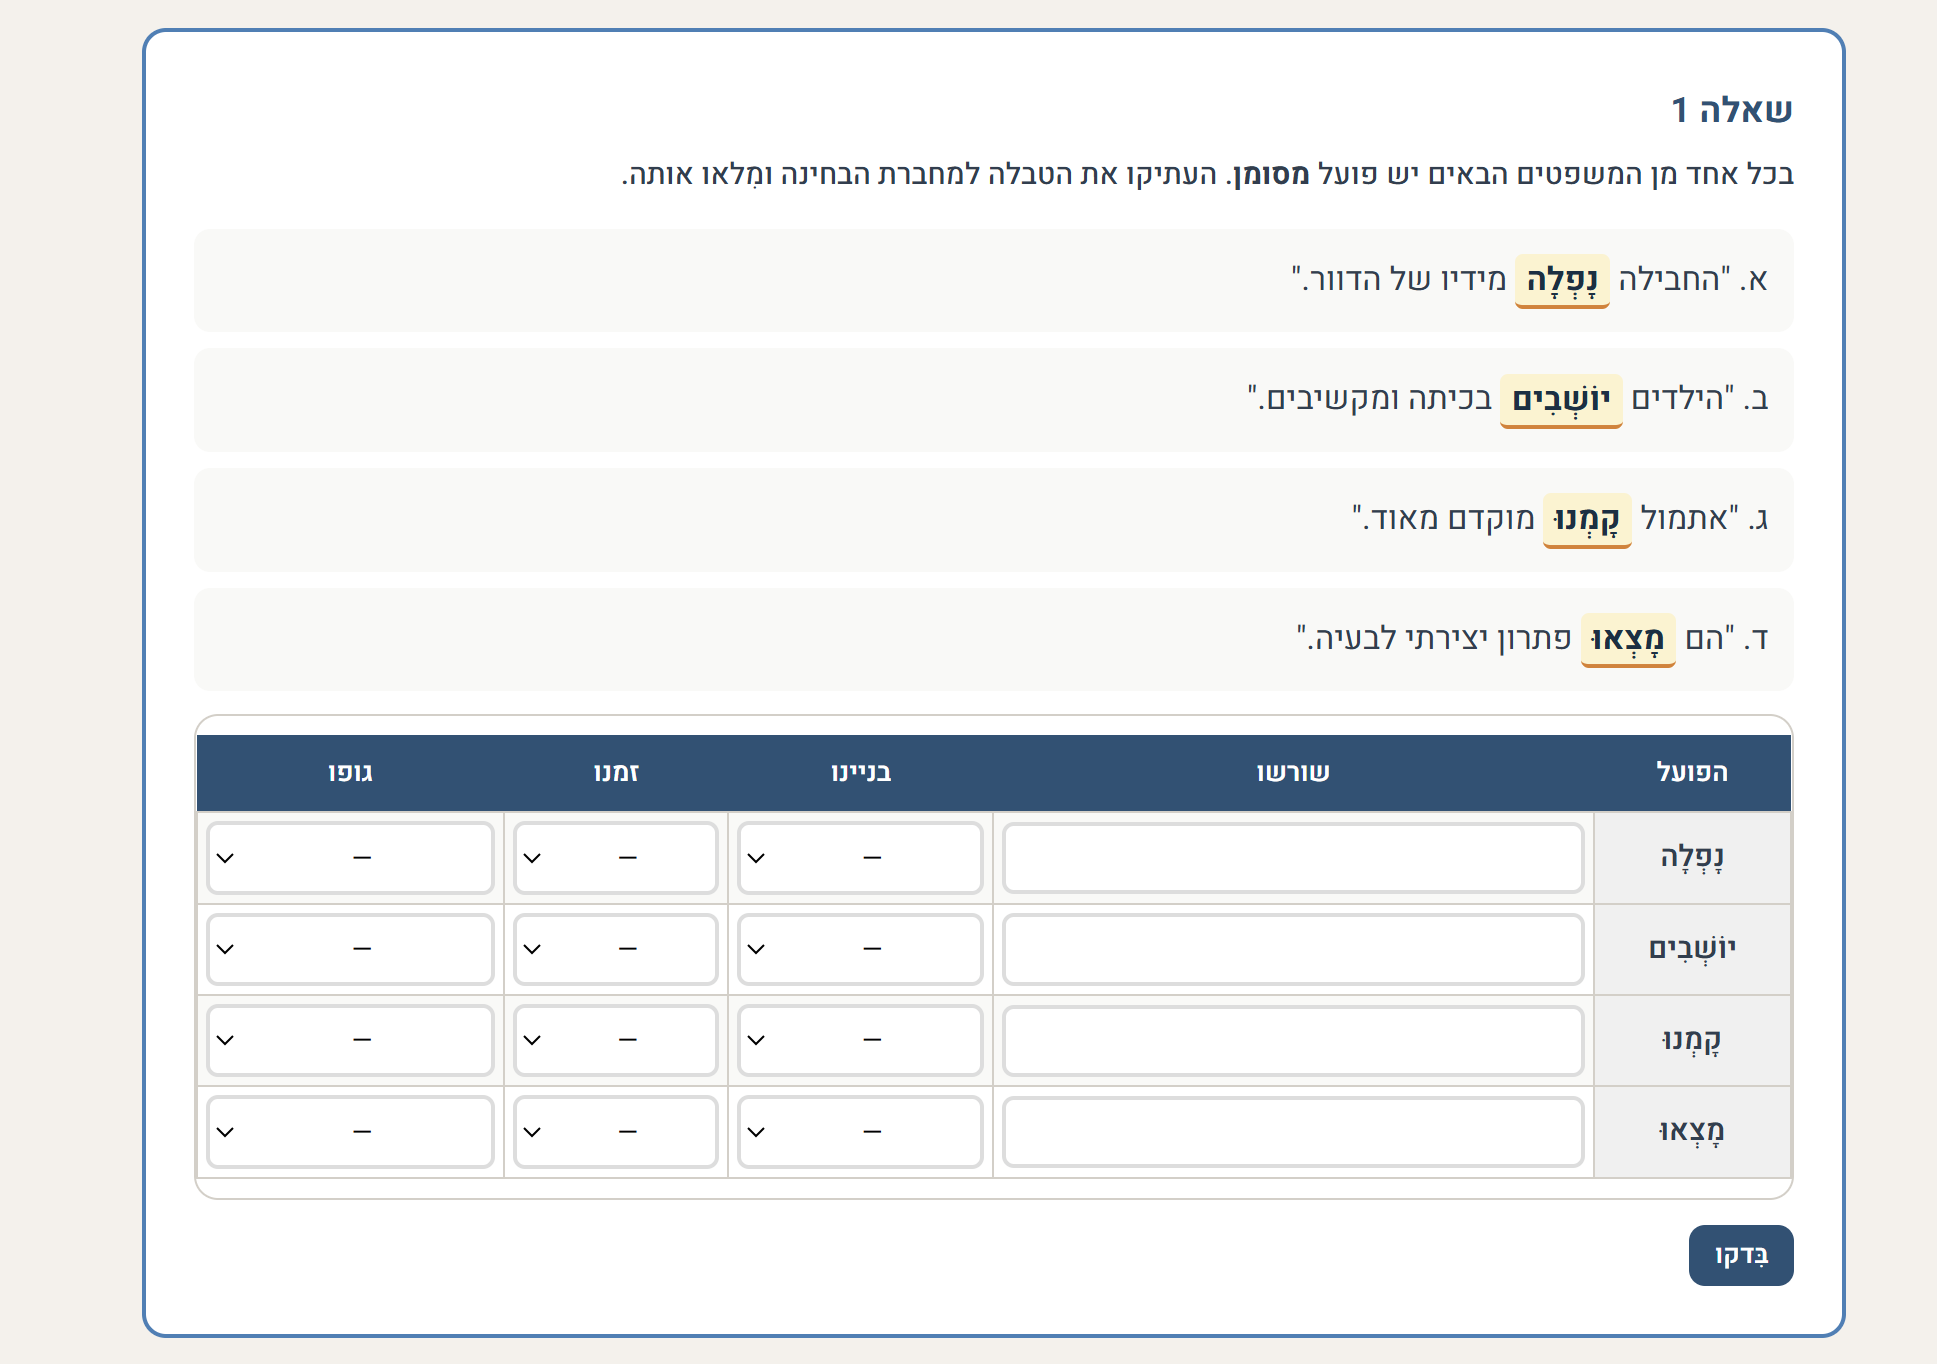Click the שורשו input field for יוֹשְׁבִים
This screenshot has height=1364, width=1937.
[x=1293, y=949]
